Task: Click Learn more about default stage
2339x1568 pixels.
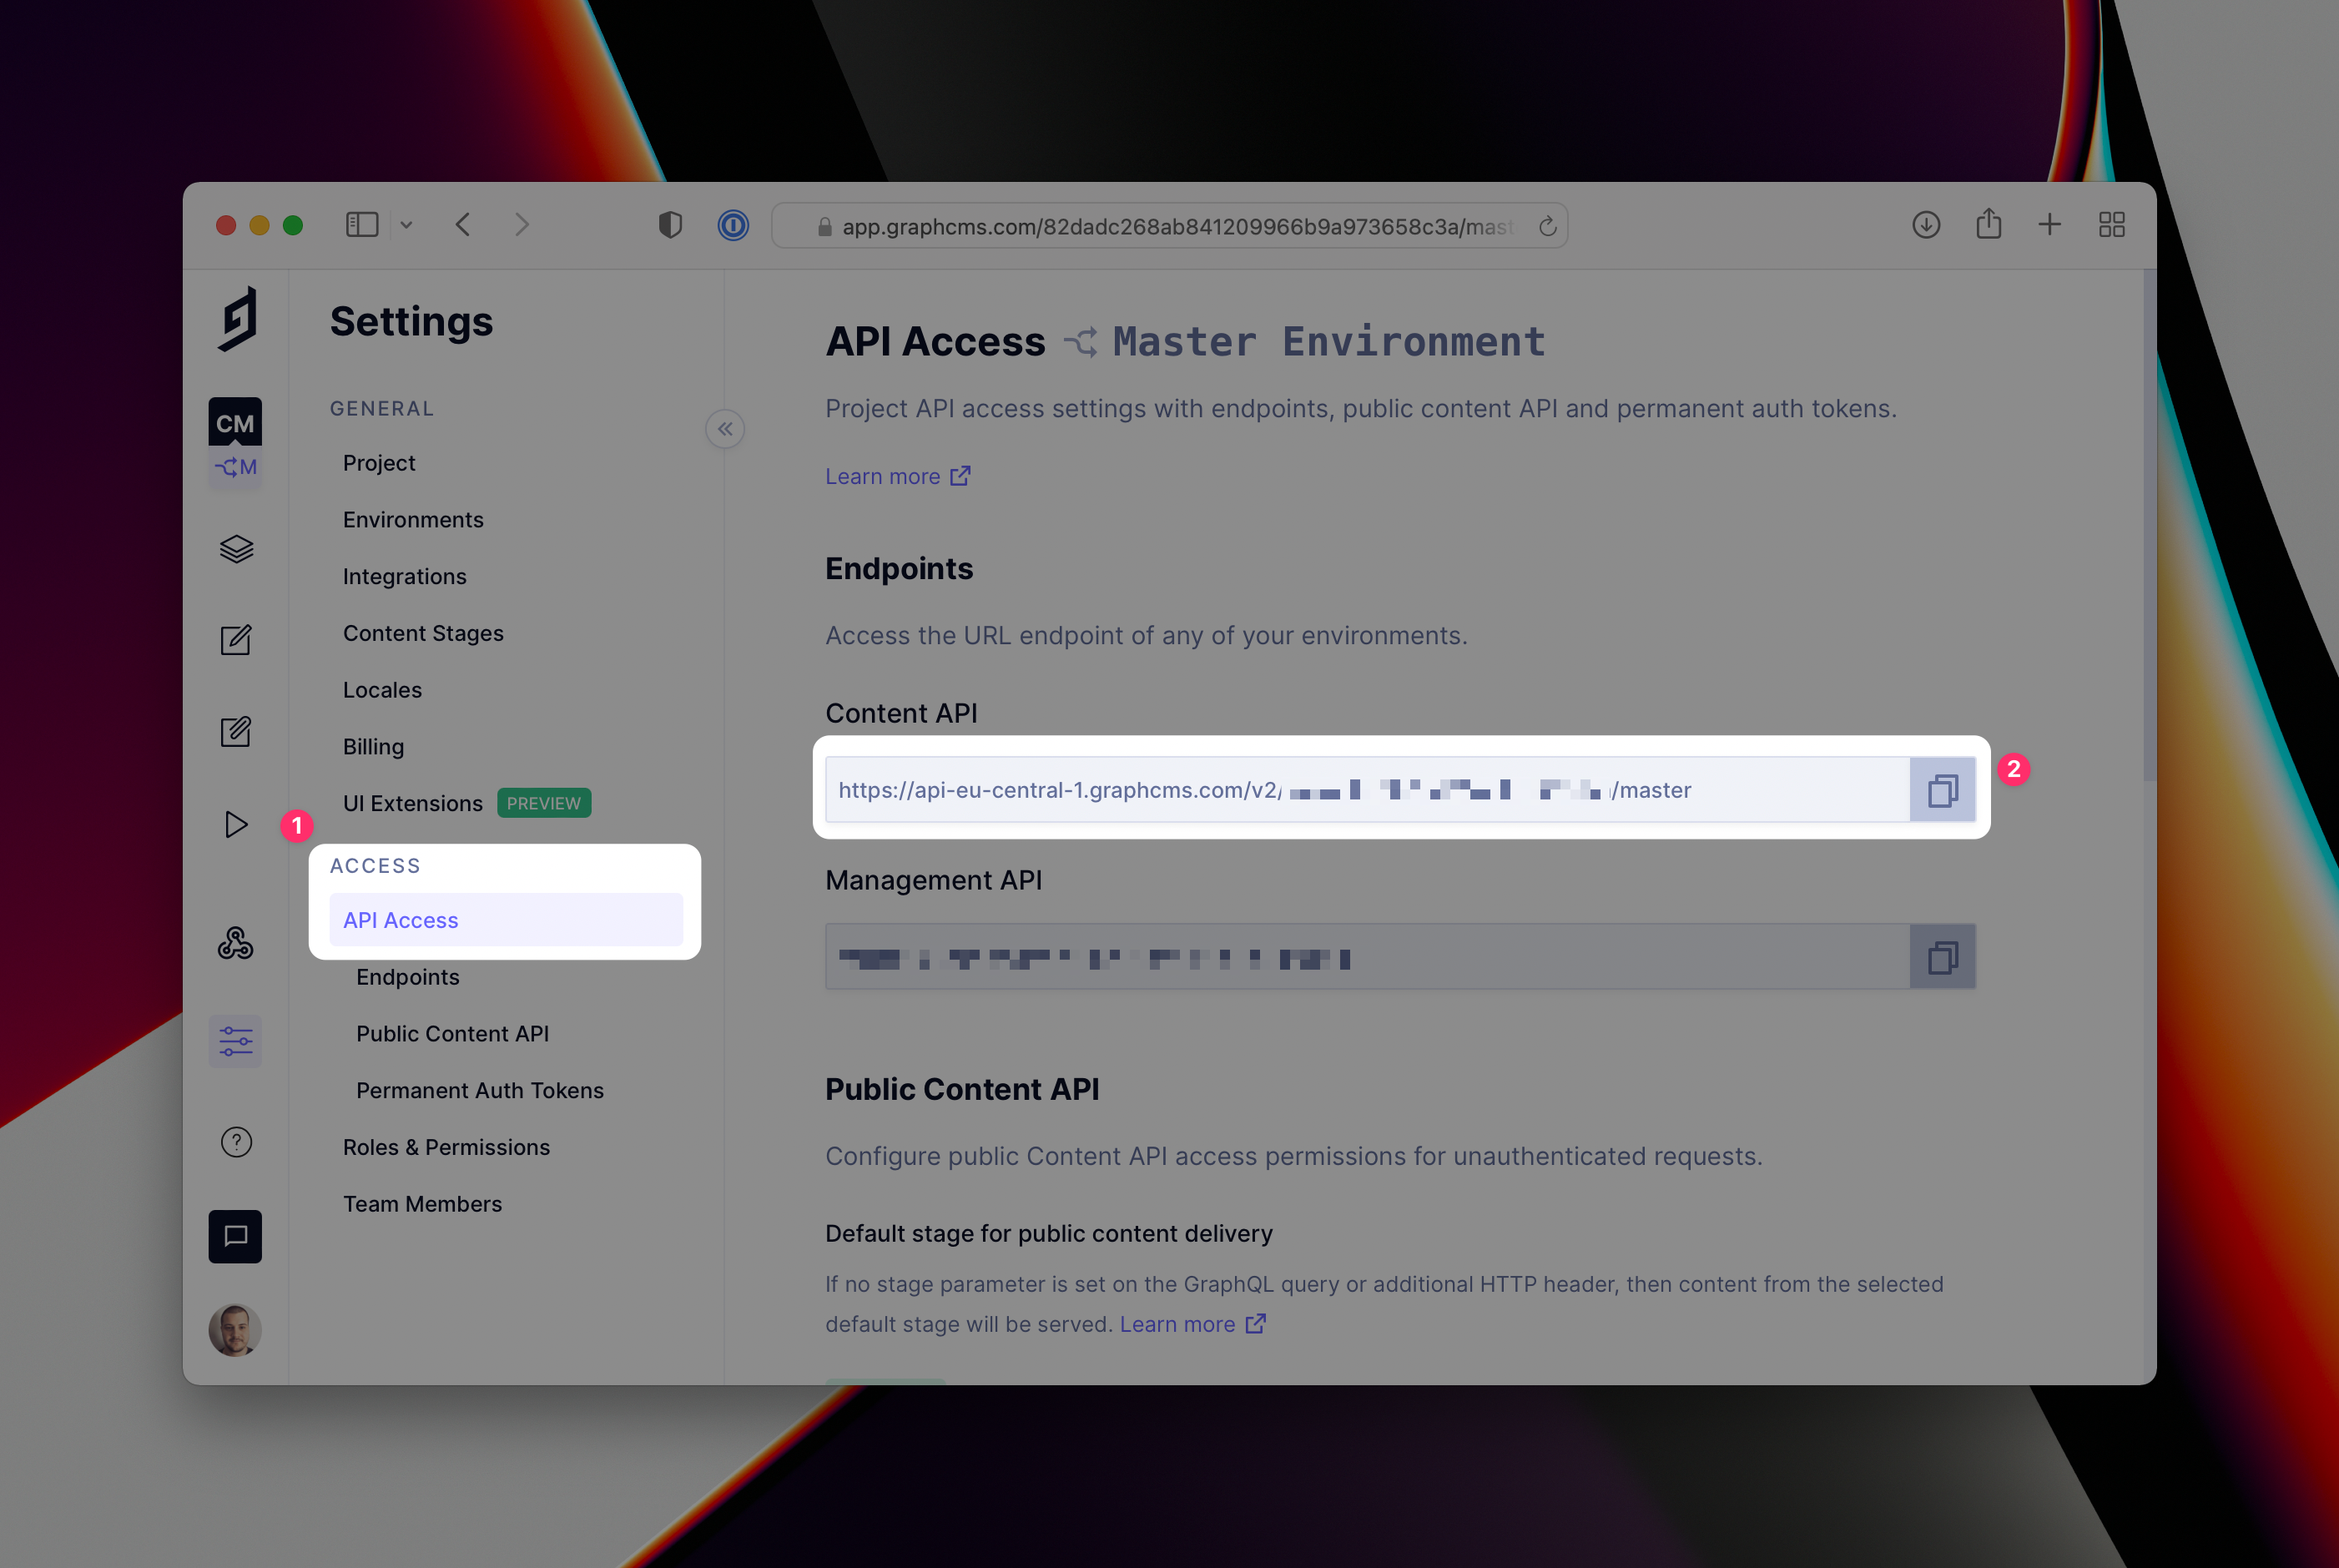Action: coord(1192,1324)
